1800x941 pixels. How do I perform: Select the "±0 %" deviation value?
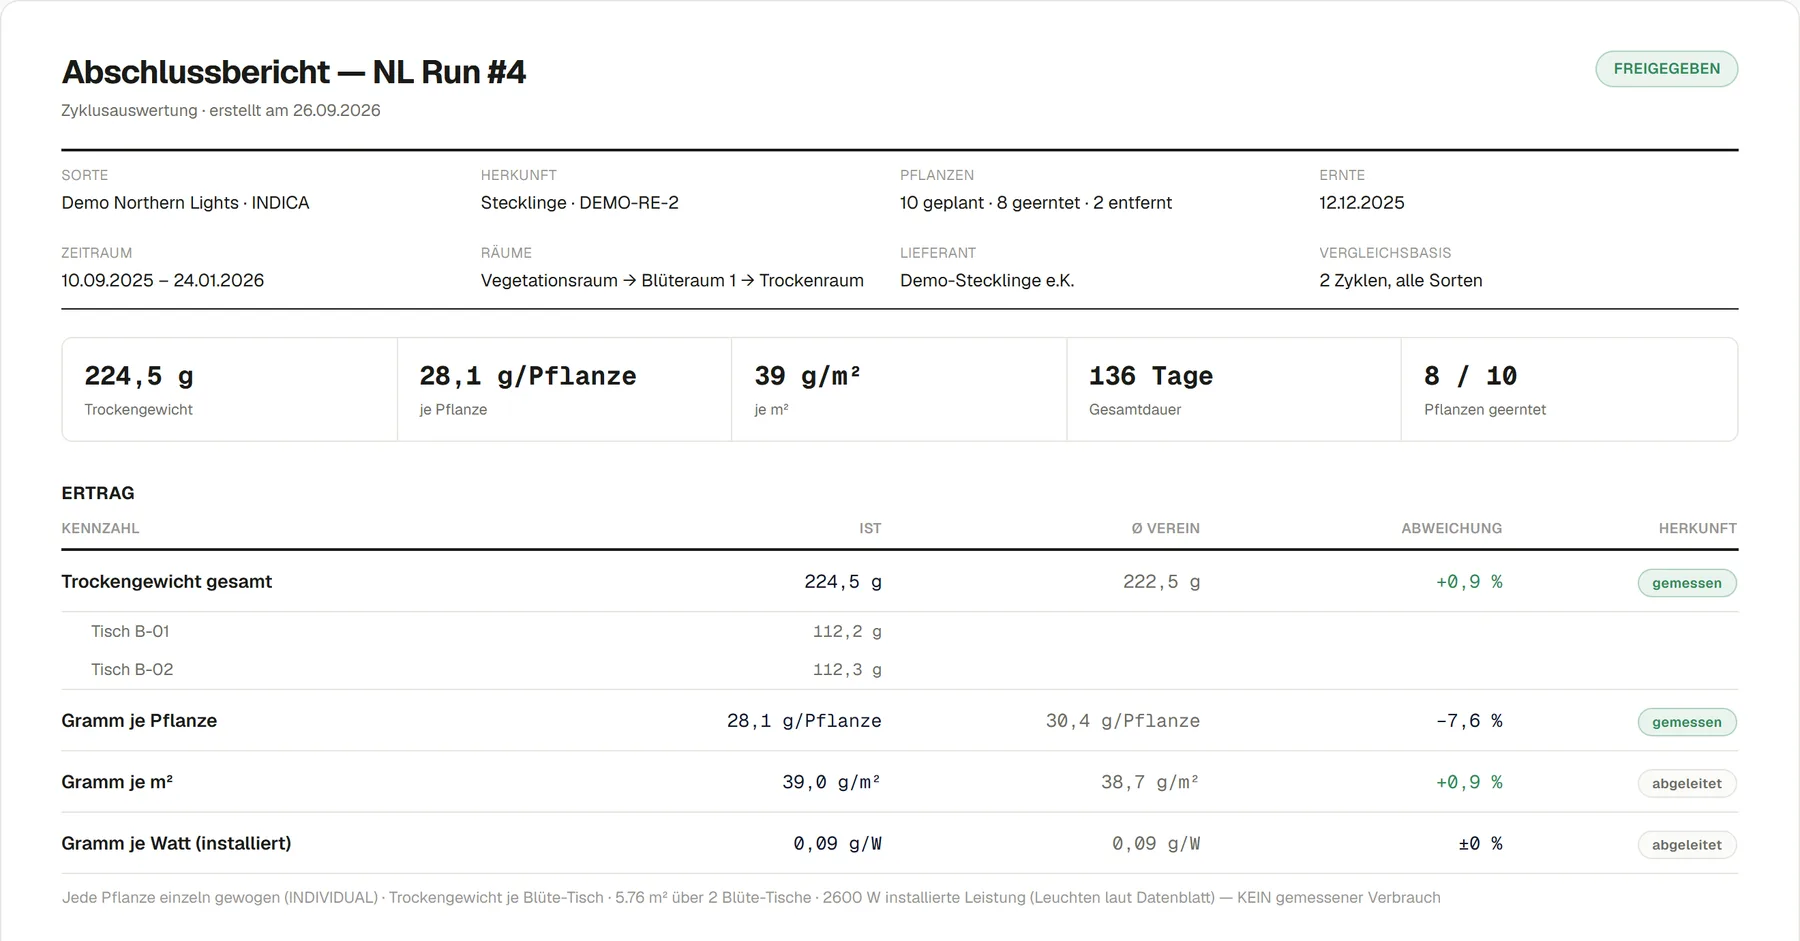point(1480,844)
